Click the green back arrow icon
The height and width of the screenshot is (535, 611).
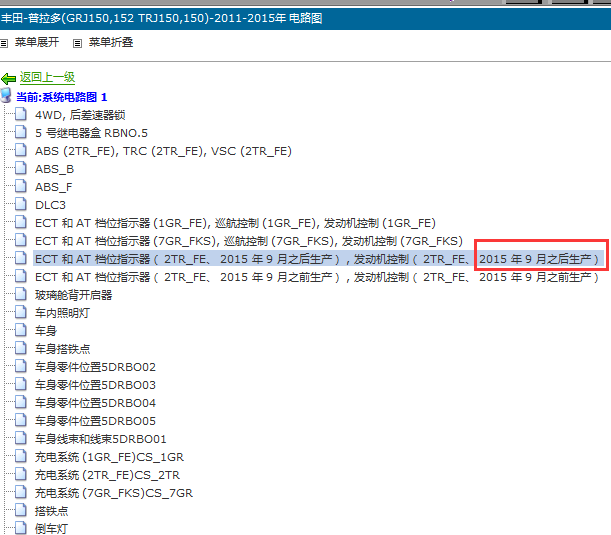point(8,79)
